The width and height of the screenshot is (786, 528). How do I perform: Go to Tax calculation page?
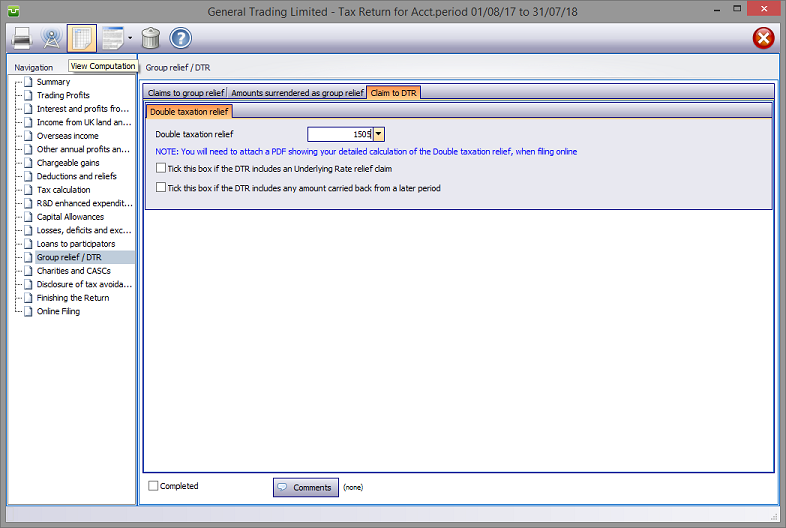point(63,190)
